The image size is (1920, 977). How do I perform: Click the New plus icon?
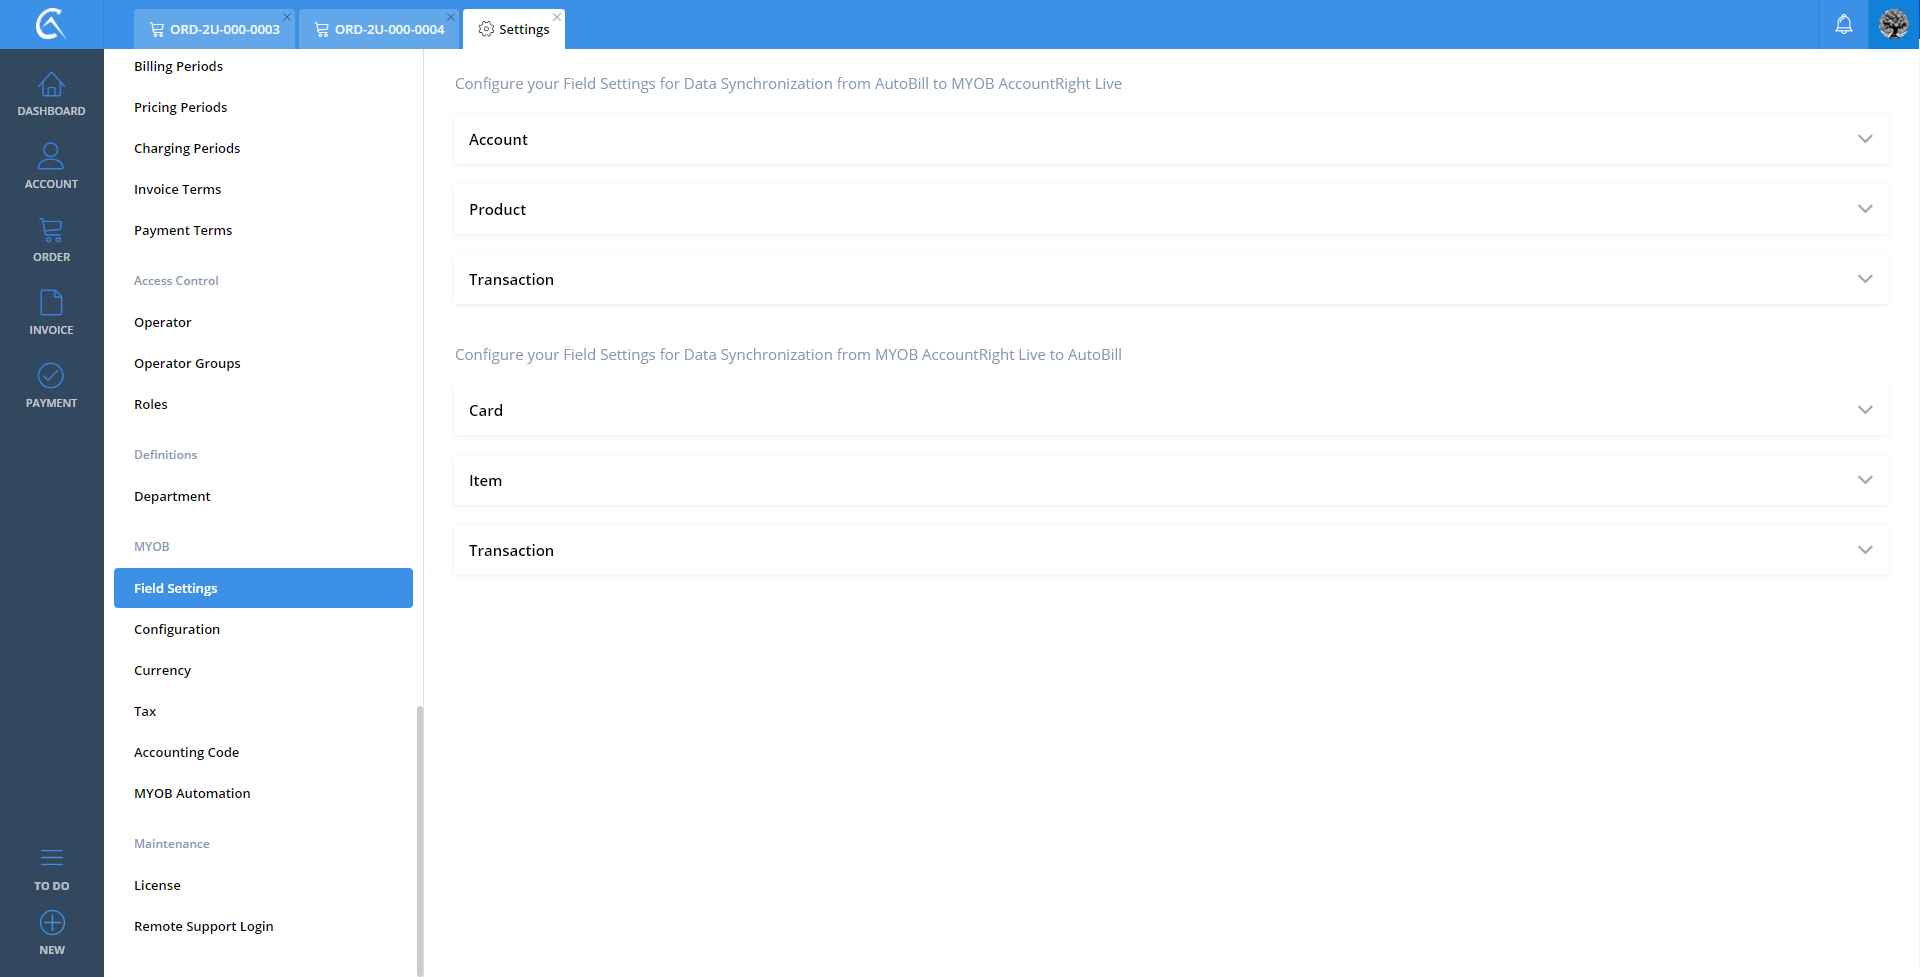[52, 923]
